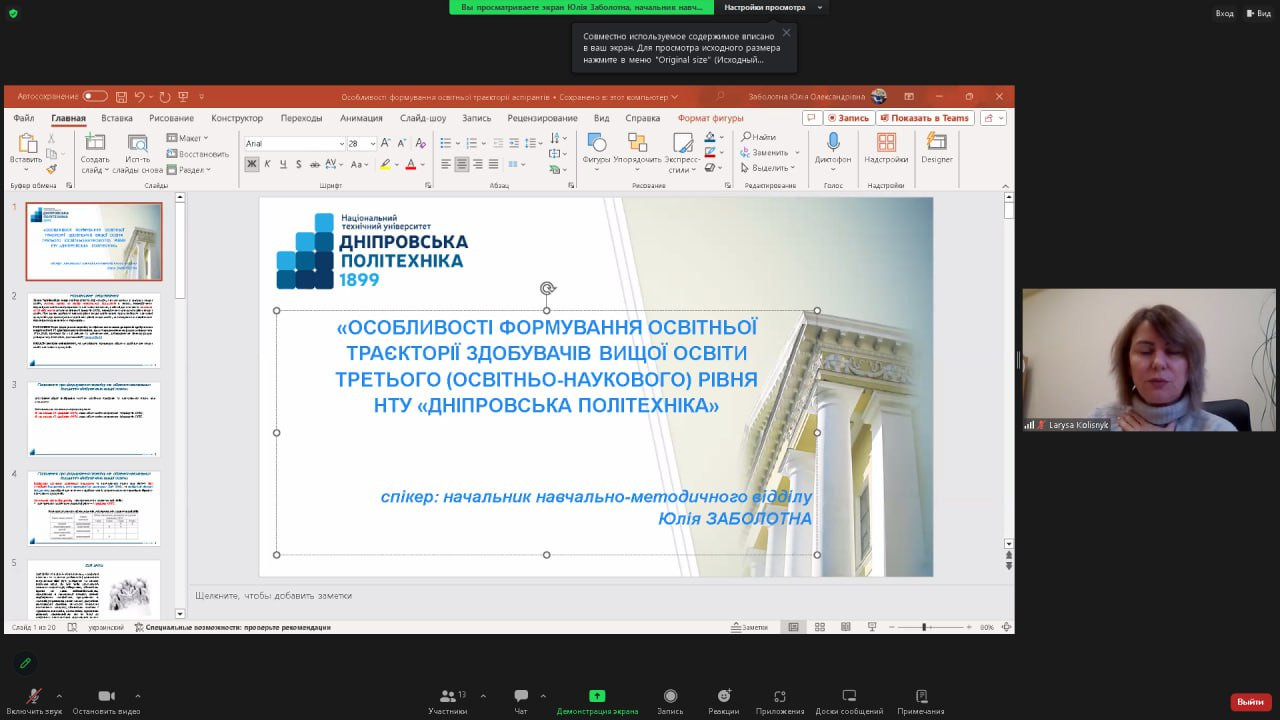Image resolution: width=1280 pixels, height=720 pixels.
Task: Toggle Bold (Ж) formatting
Action: pos(252,164)
